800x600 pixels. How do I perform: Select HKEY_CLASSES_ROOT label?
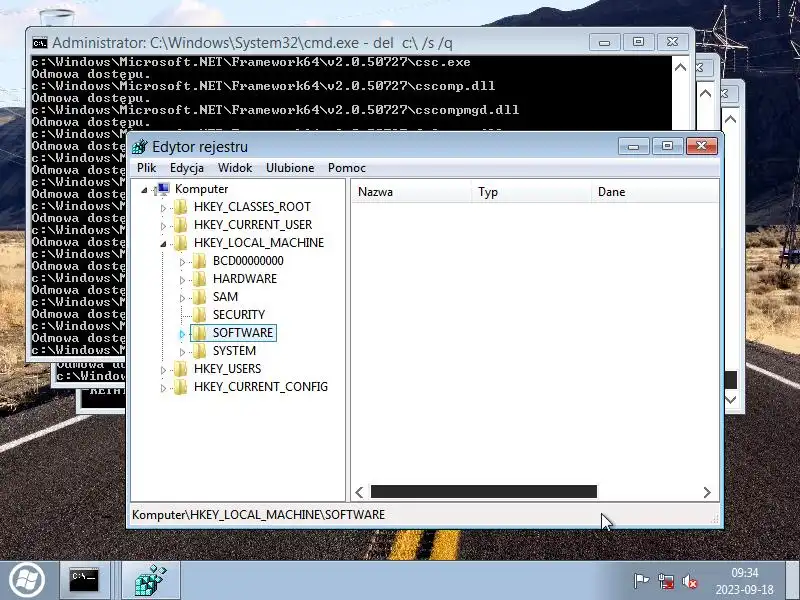coord(252,207)
